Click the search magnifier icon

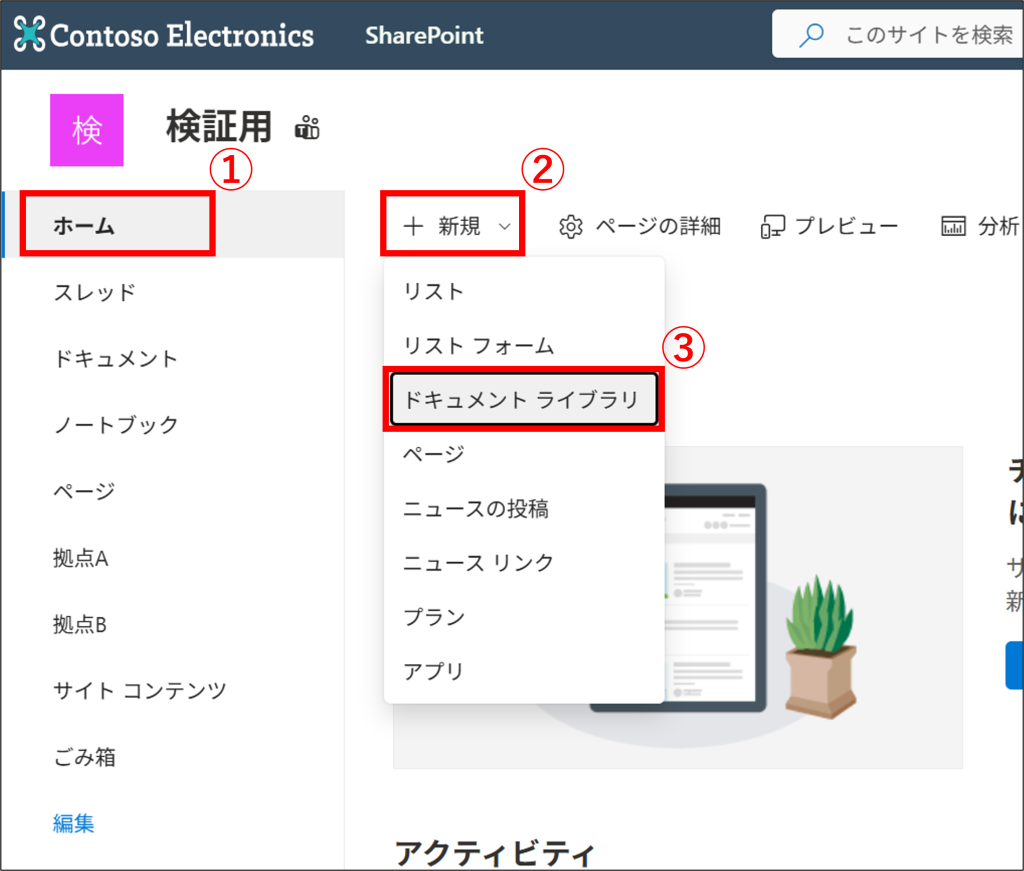(x=810, y=36)
